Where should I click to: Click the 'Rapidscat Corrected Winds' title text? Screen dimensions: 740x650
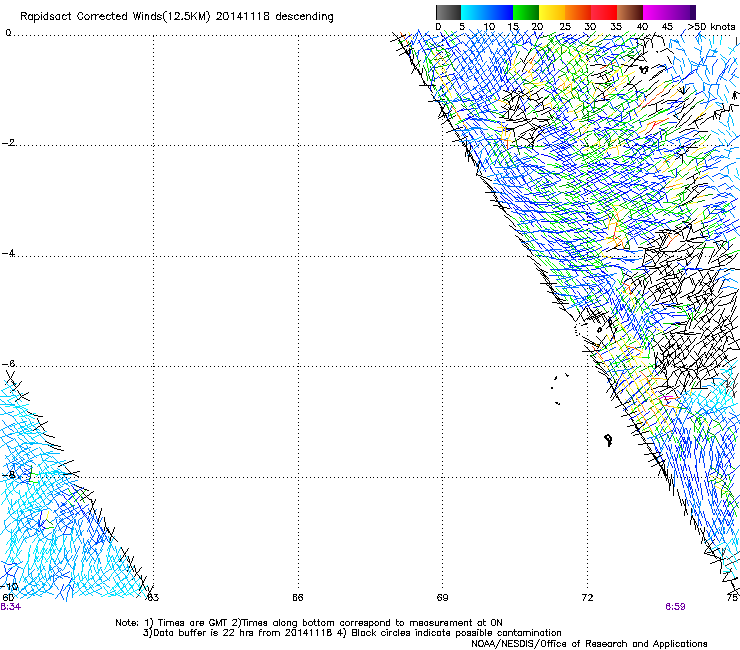90,17
